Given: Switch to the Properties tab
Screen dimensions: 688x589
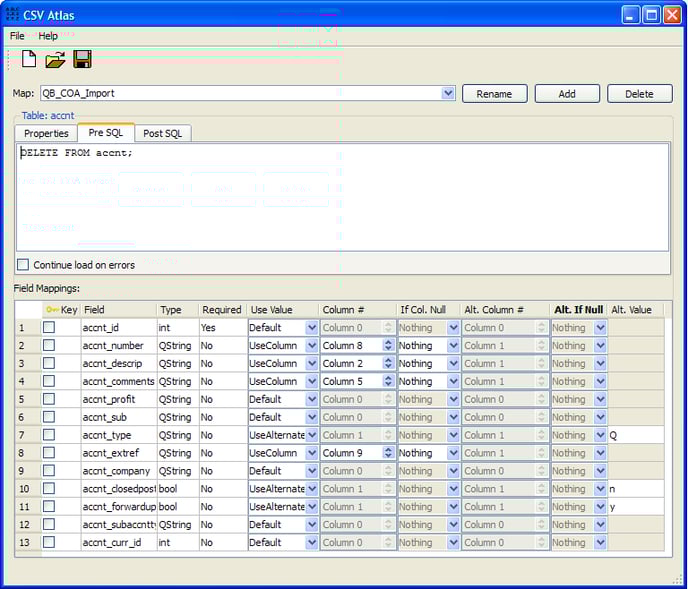Looking at the screenshot, I should [x=46, y=133].
